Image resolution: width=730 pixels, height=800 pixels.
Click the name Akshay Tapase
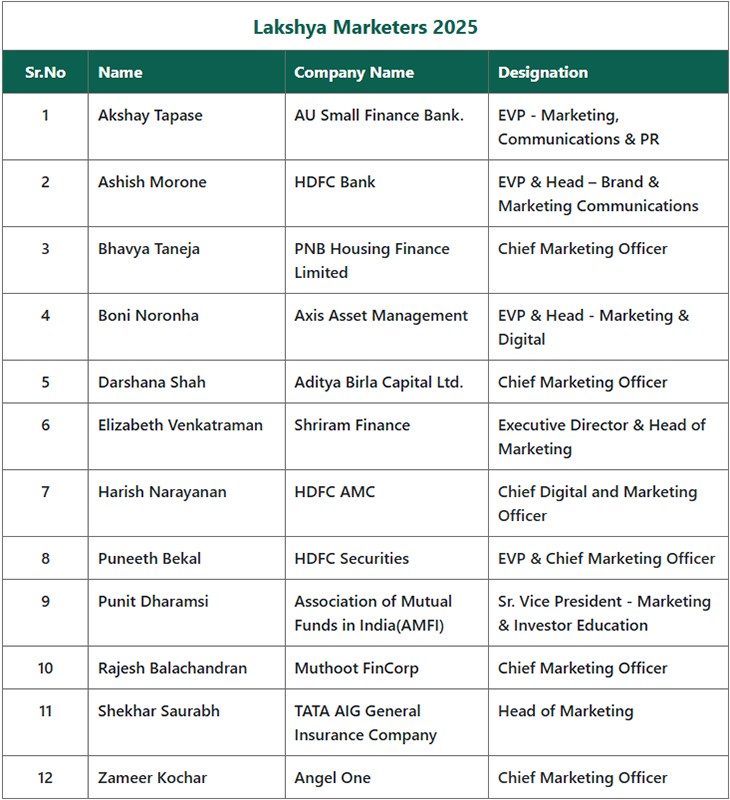click(150, 116)
